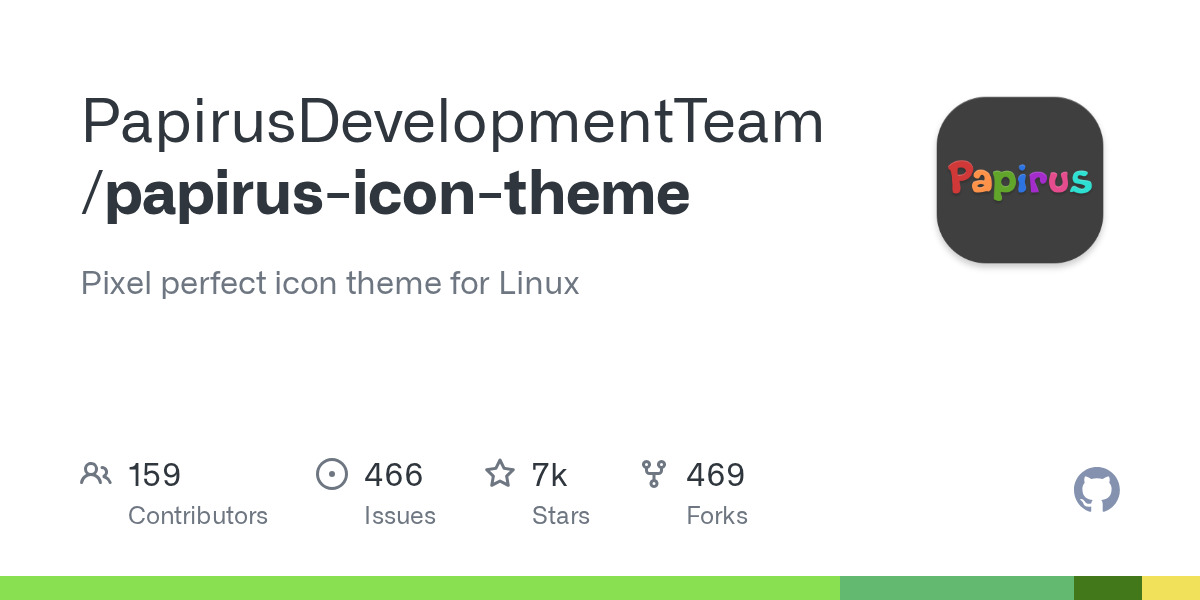Open the Papirus logo image
Image resolution: width=1200 pixels, height=600 pixels.
[1019, 180]
